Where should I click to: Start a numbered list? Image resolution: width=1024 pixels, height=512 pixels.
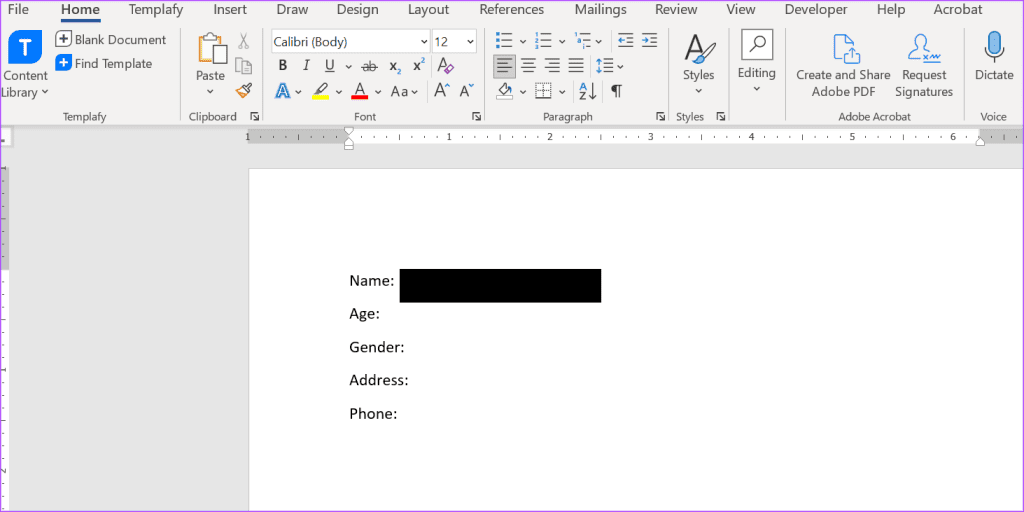[x=543, y=41]
